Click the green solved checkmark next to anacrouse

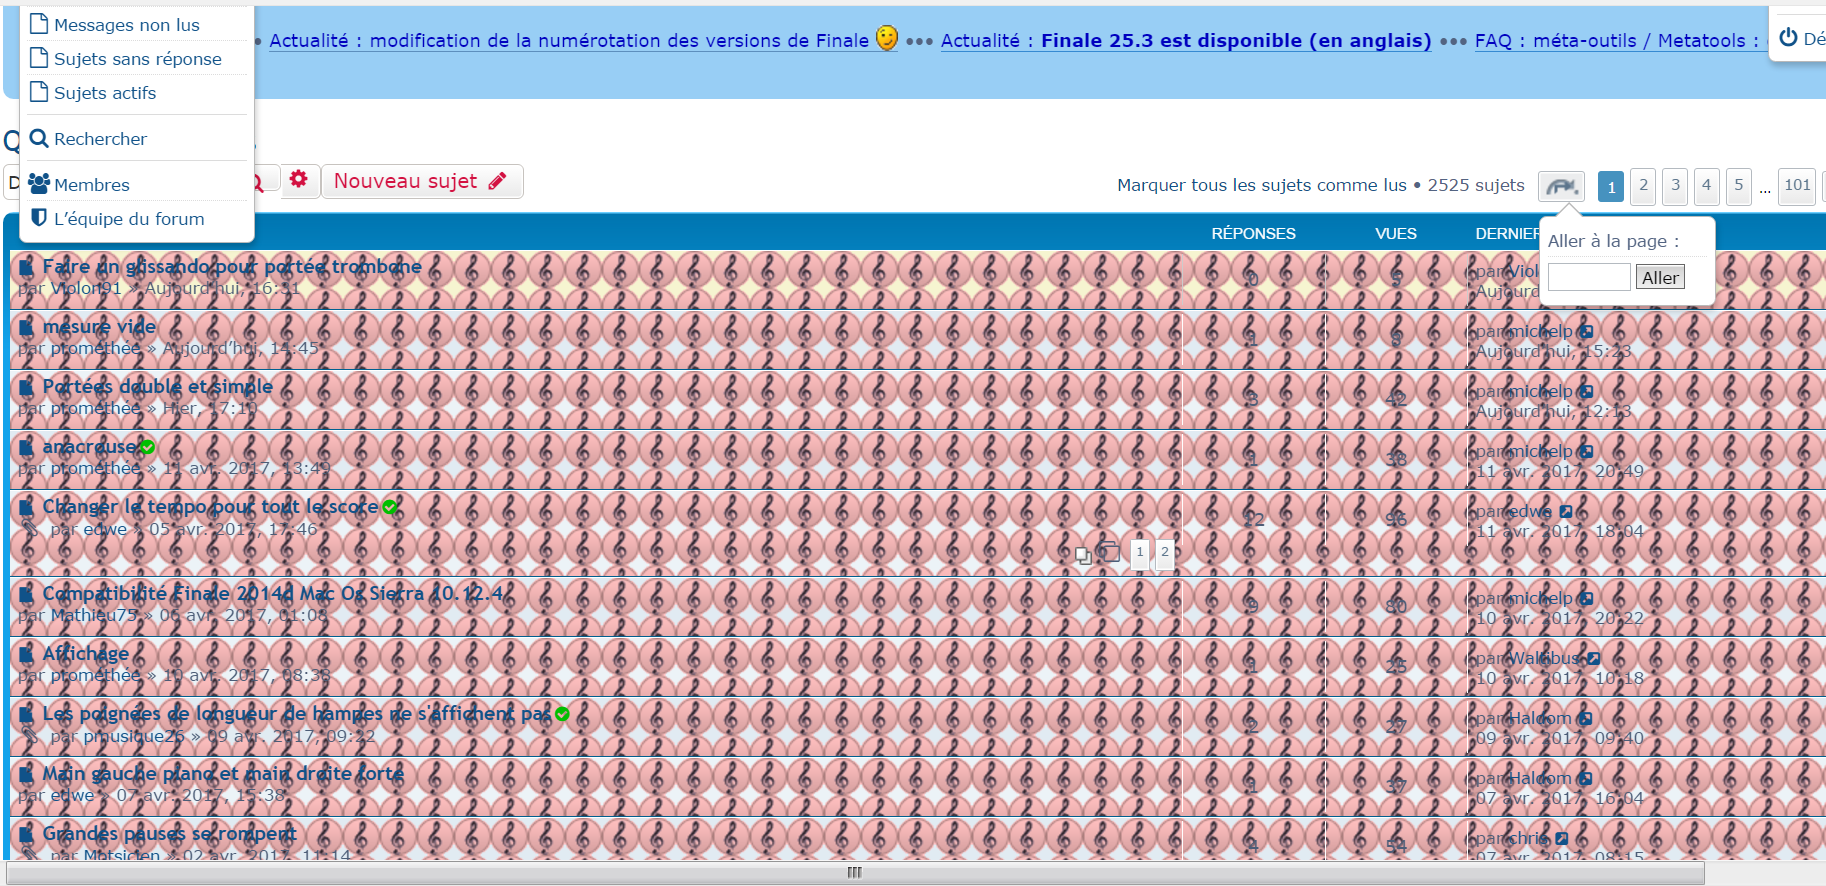click(x=147, y=447)
